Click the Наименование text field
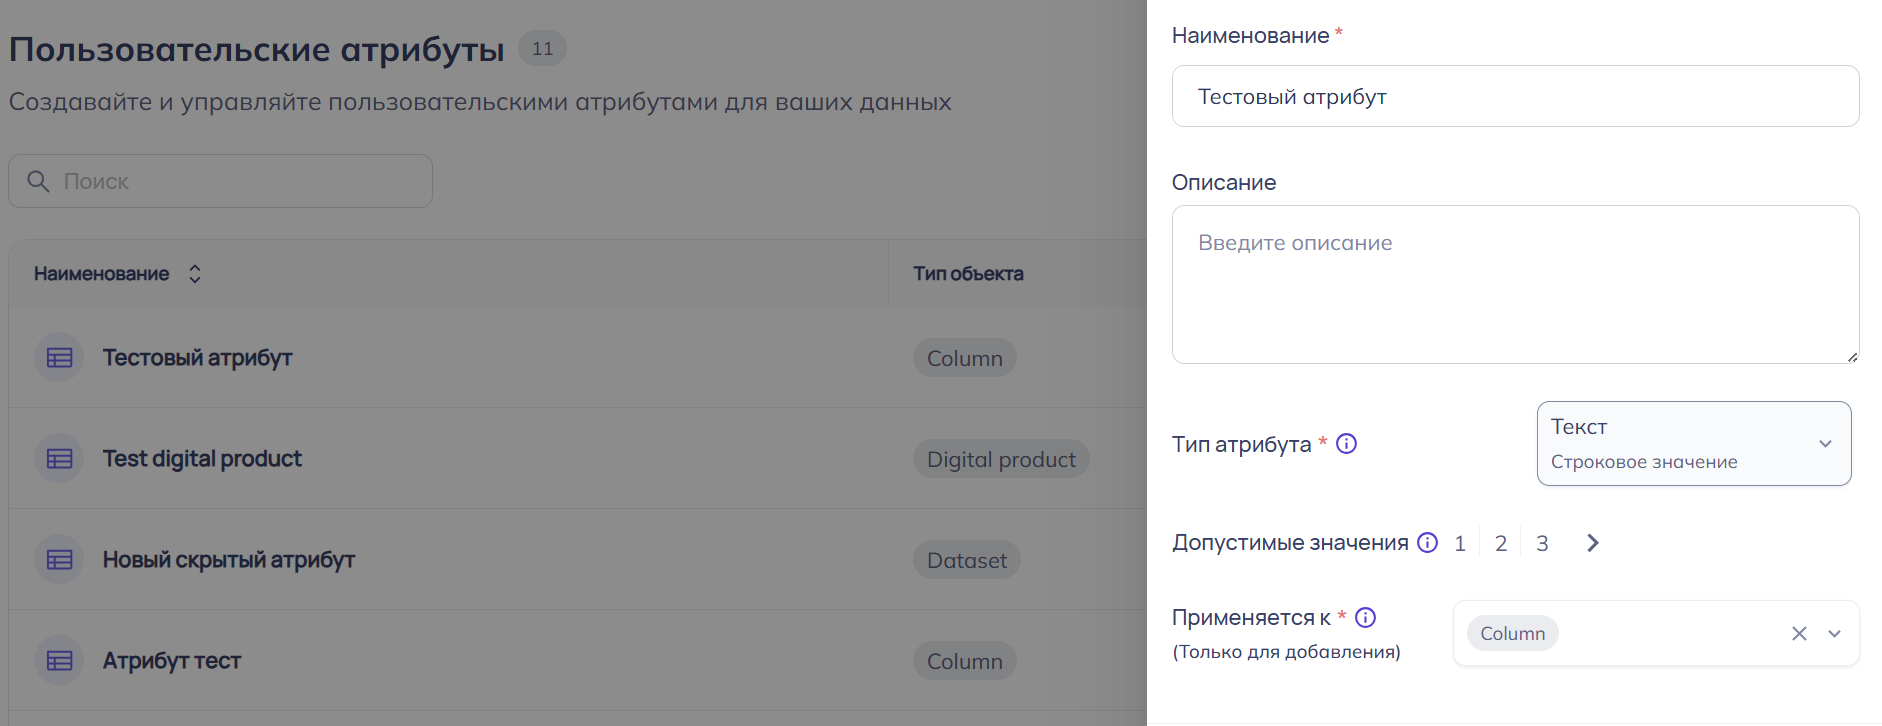This screenshot has width=1882, height=726. point(1514,96)
